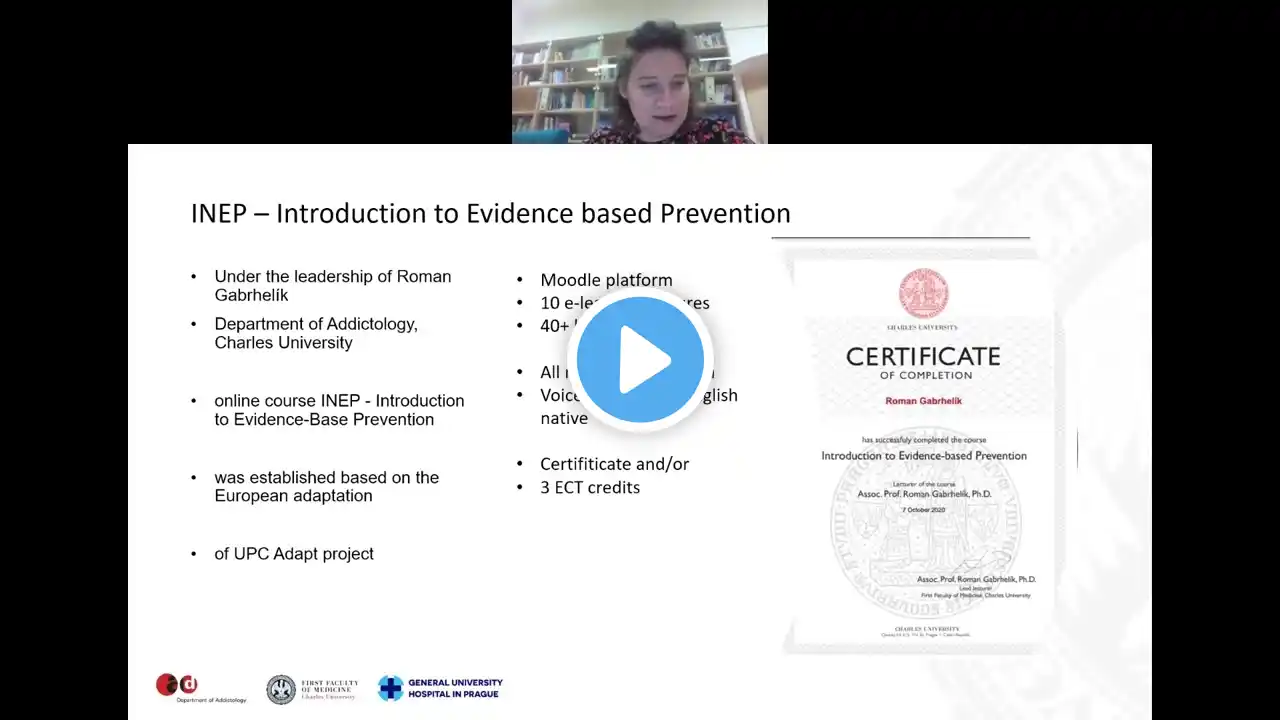Click the bullet starting 'online course INEP'

339,410
